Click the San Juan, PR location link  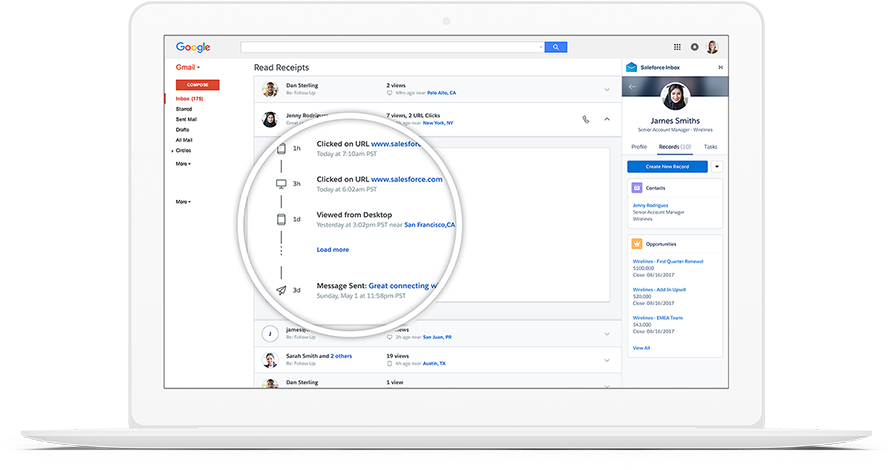(x=437, y=337)
